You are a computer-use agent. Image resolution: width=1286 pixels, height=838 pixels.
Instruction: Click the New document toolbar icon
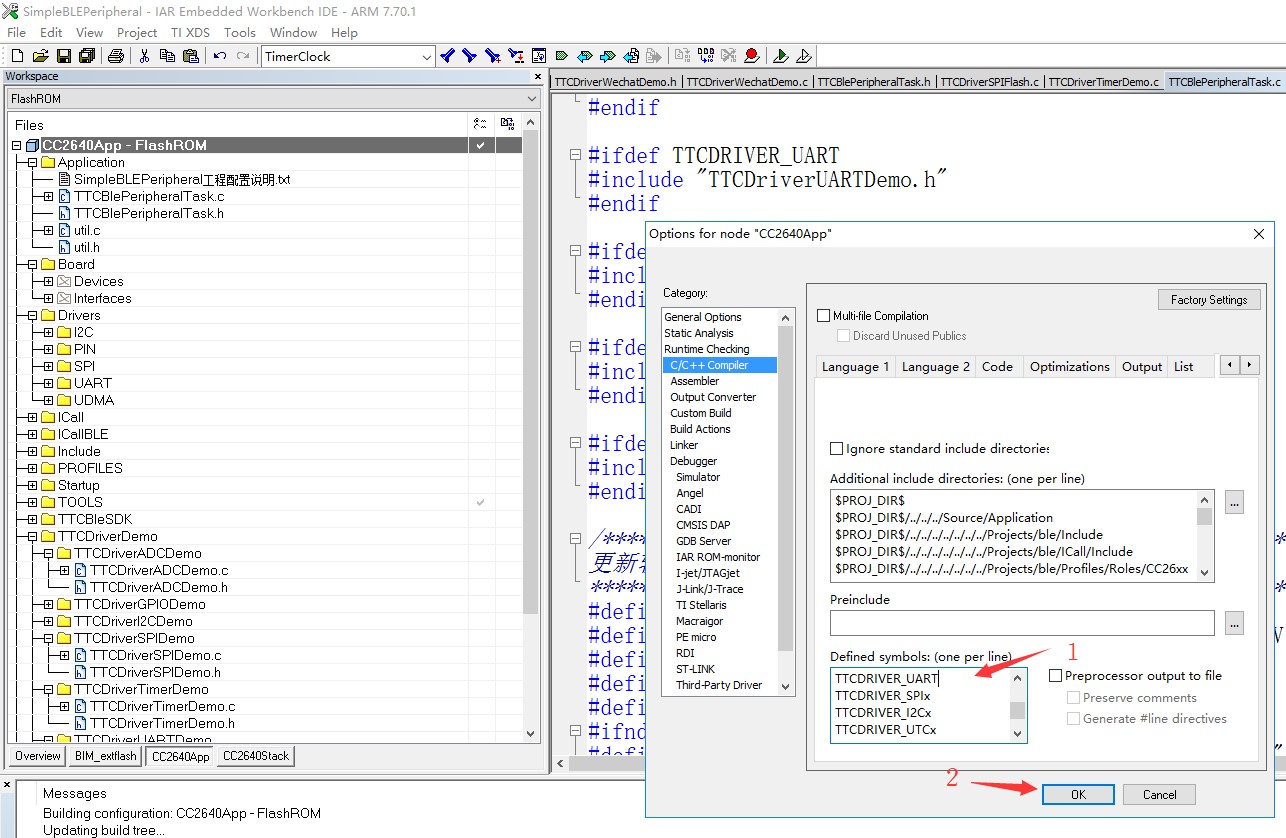pyautogui.click(x=17, y=56)
